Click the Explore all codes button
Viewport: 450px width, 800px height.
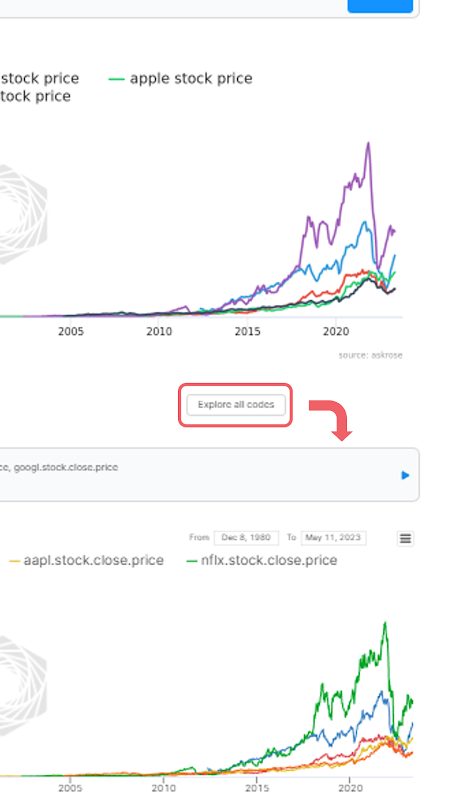coord(236,405)
